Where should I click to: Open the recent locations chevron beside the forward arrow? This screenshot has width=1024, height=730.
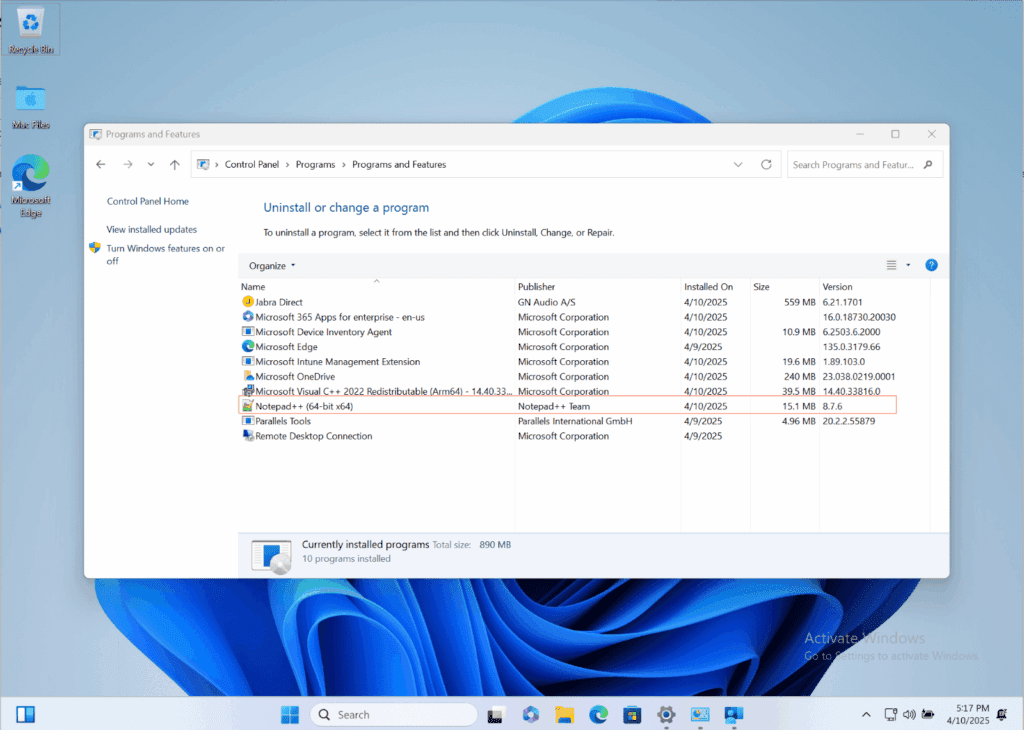[150, 164]
